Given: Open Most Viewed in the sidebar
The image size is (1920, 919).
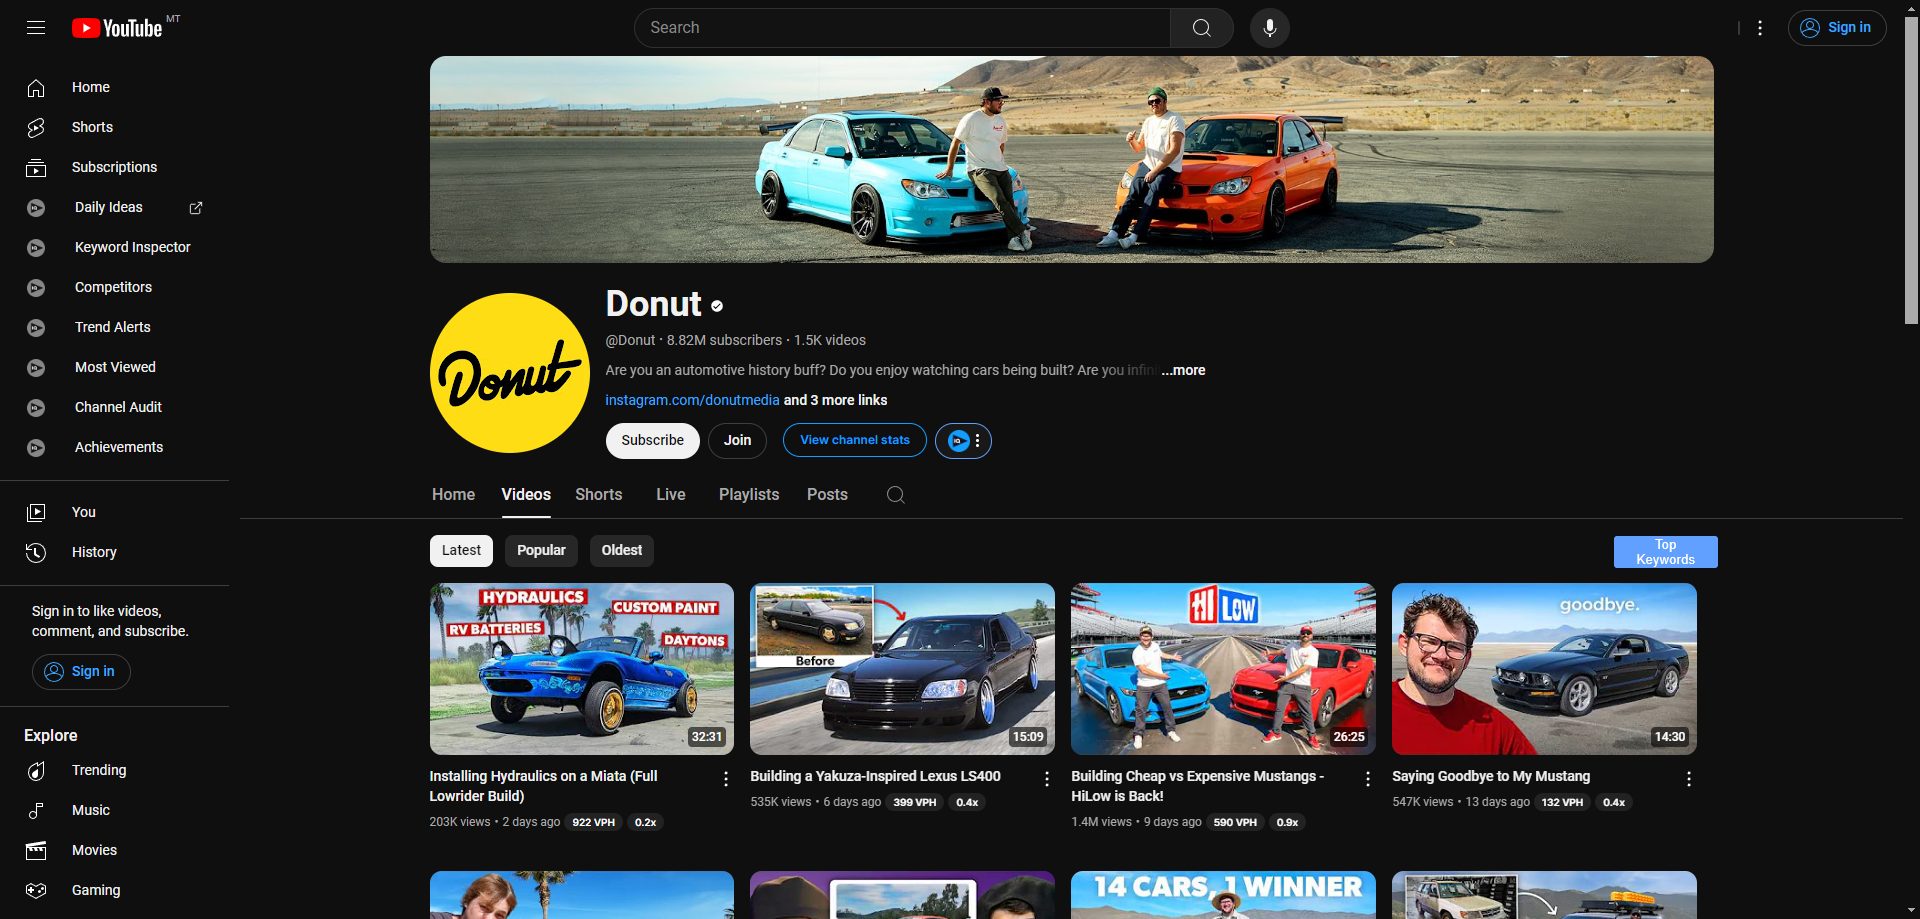Looking at the screenshot, I should 114,367.
